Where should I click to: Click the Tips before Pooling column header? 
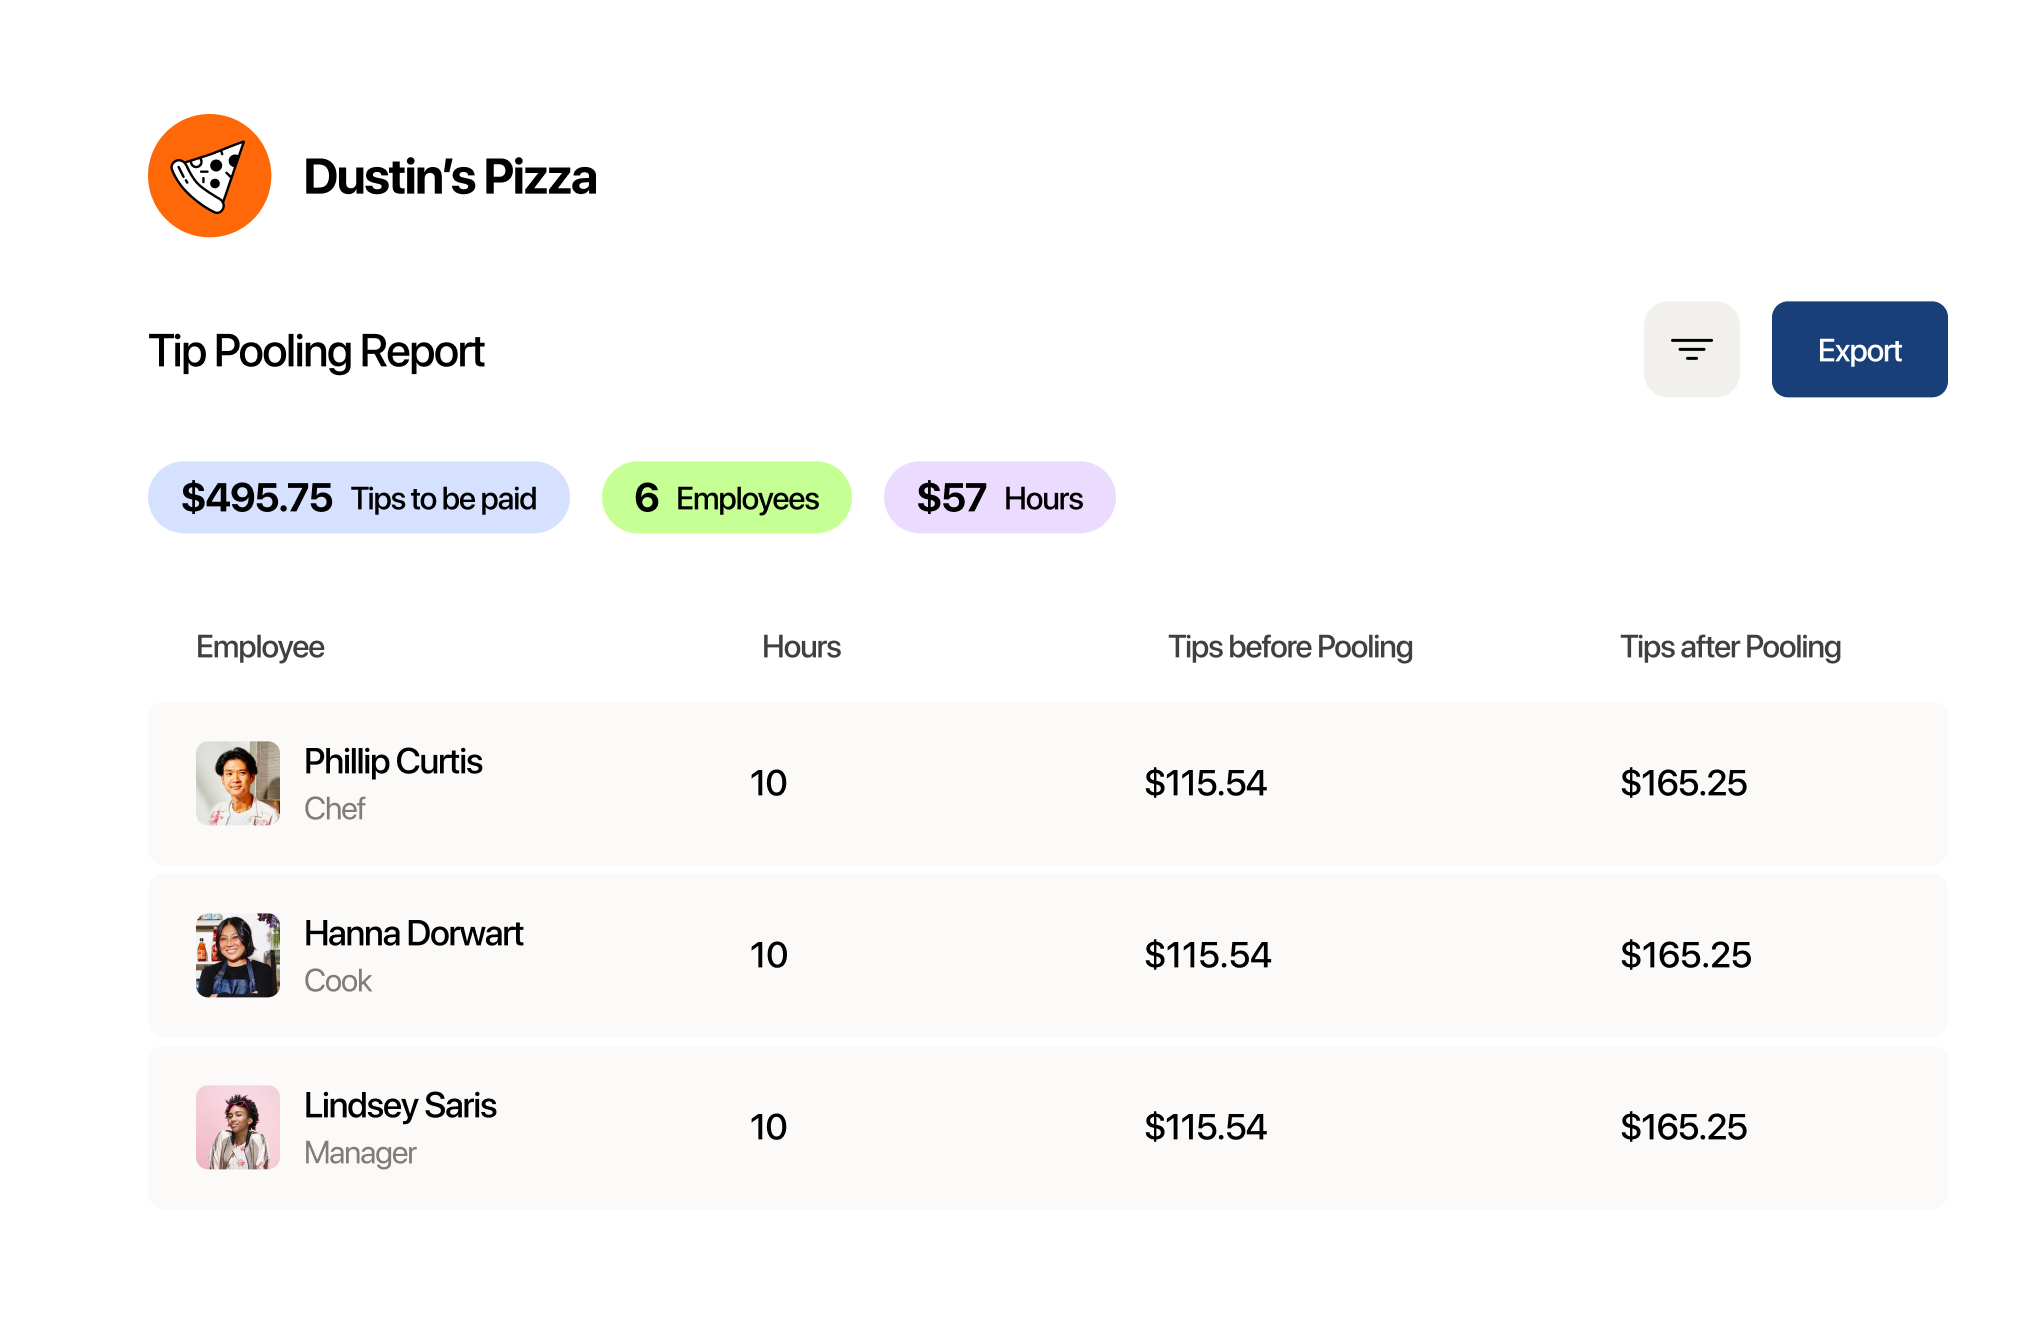(1289, 647)
